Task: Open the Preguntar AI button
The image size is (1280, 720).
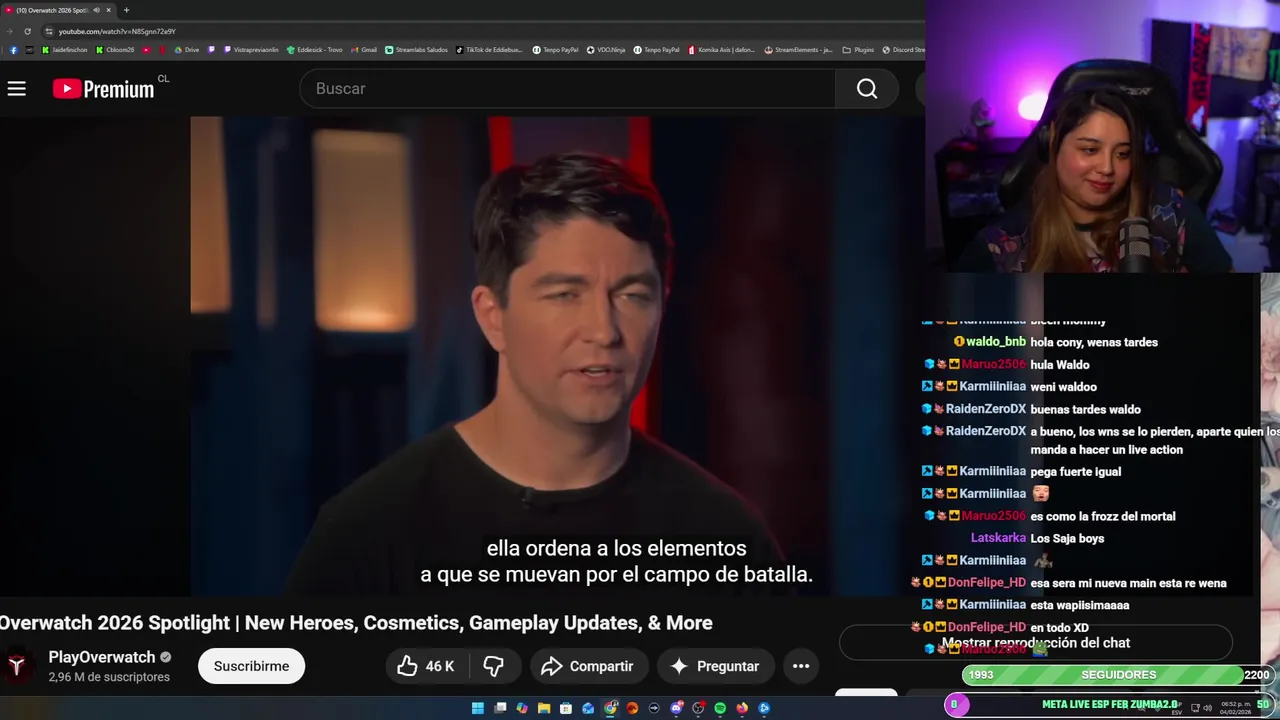Action: (x=715, y=666)
